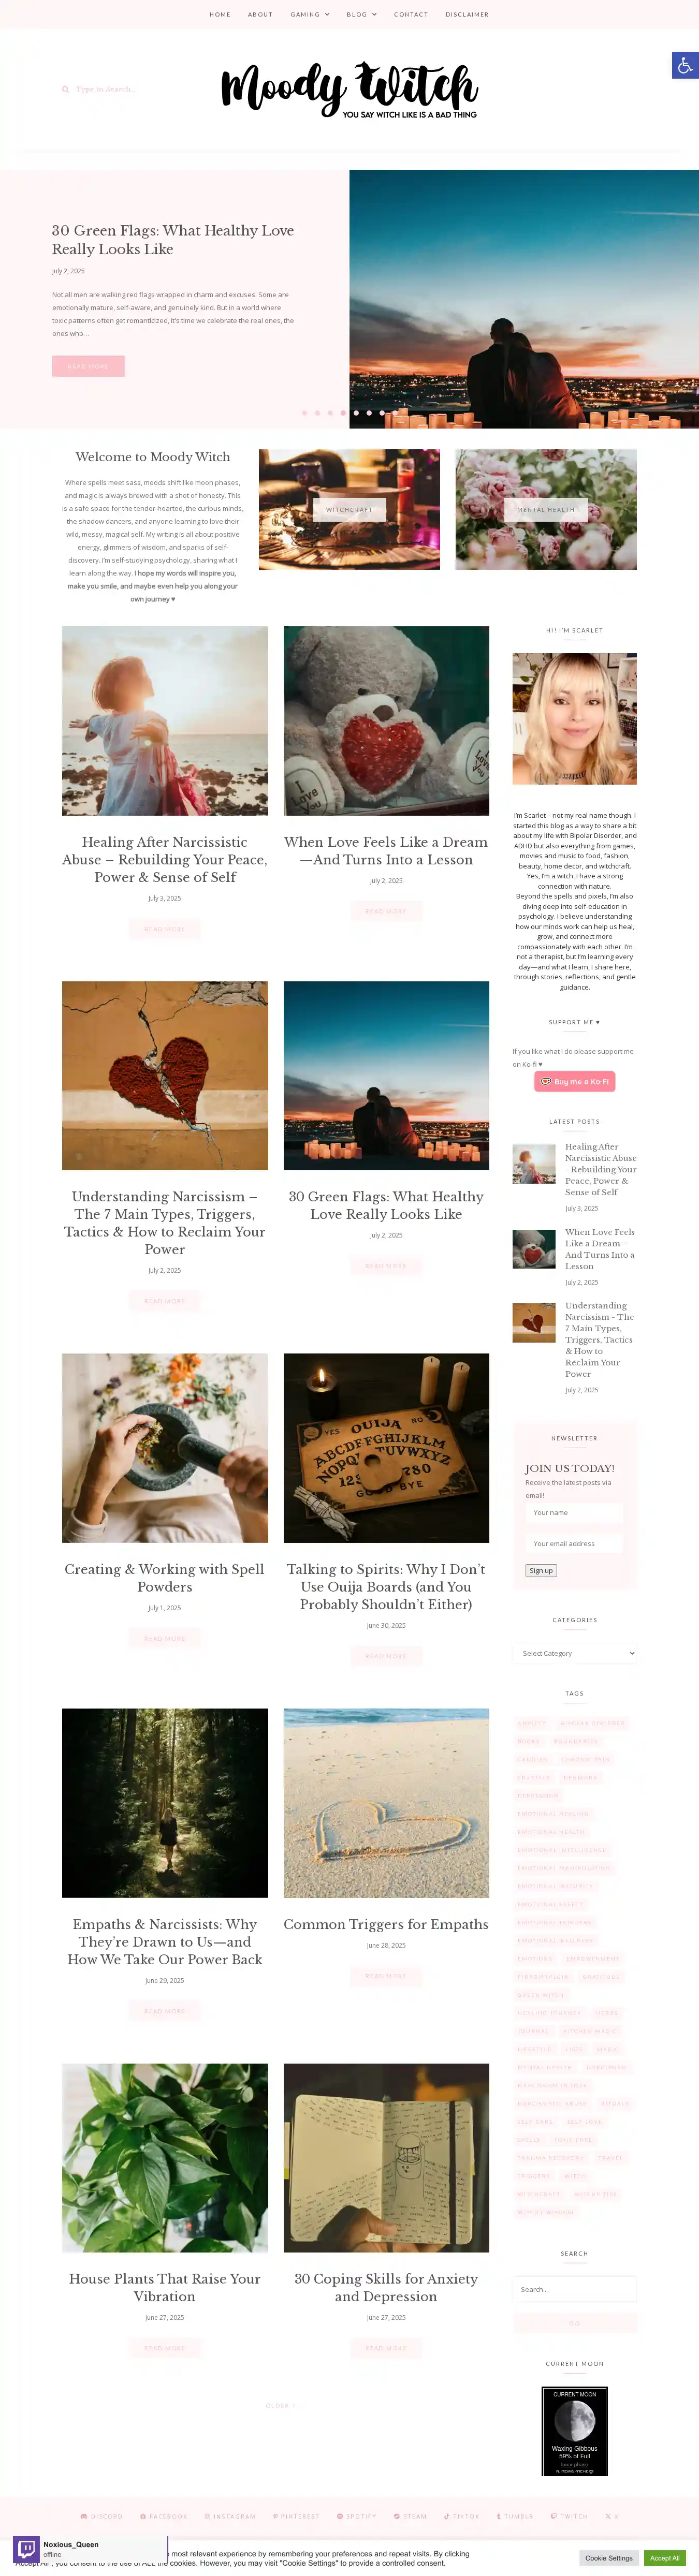Select the sixth slider pagination dot
The image size is (699, 2576).
(x=369, y=413)
